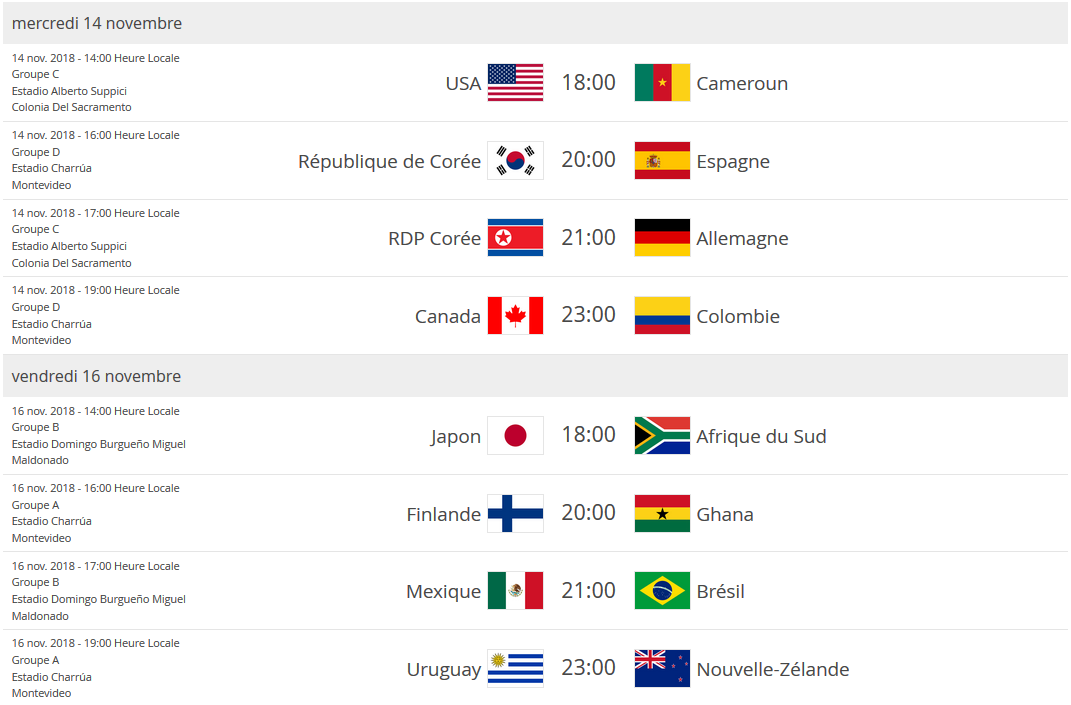This screenshot has width=1071, height=705.
Task: Click the Allemagne flag icon
Action: tap(662, 238)
